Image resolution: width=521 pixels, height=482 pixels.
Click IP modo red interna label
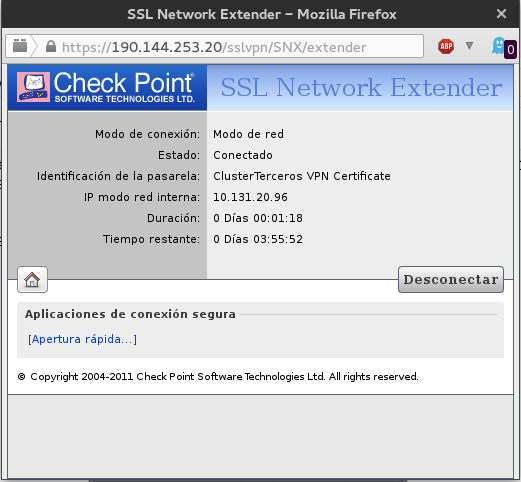point(142,197)
